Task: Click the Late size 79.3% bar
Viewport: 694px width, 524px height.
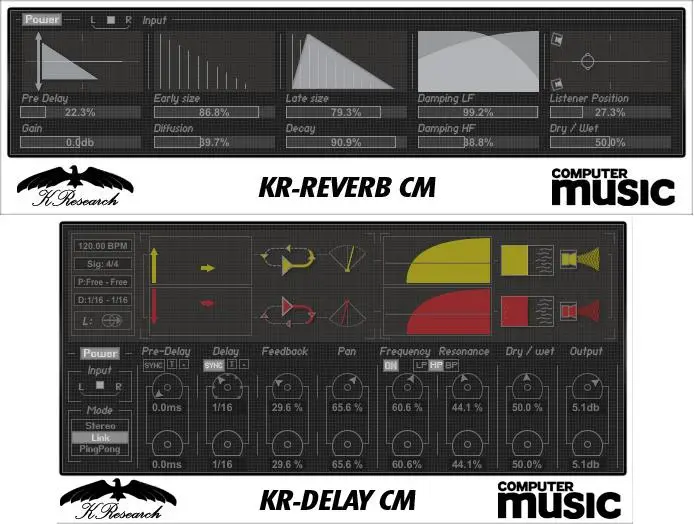Action: [x=346, y=112]
